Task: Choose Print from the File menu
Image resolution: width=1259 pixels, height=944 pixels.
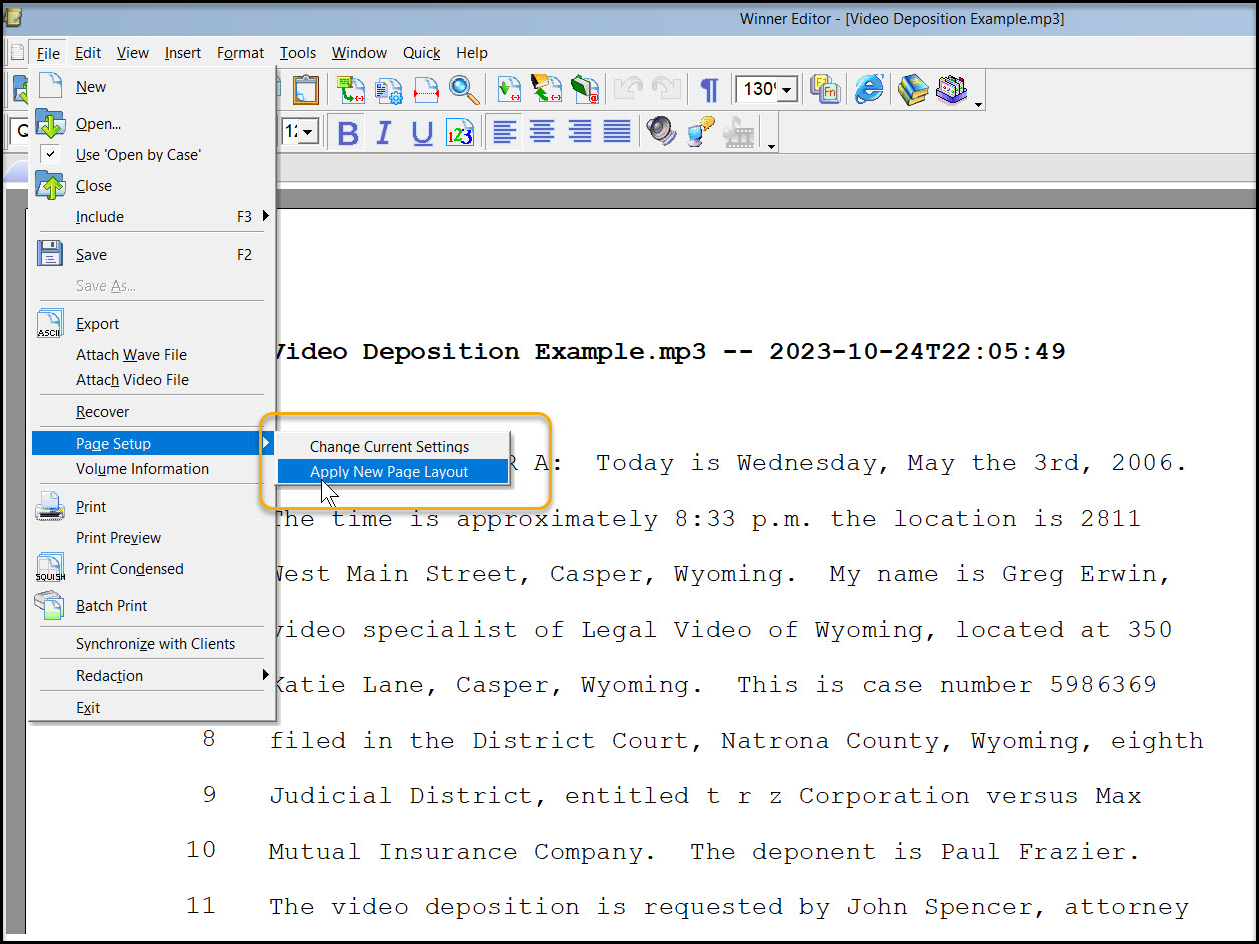Action: click(x=153, y=507)
